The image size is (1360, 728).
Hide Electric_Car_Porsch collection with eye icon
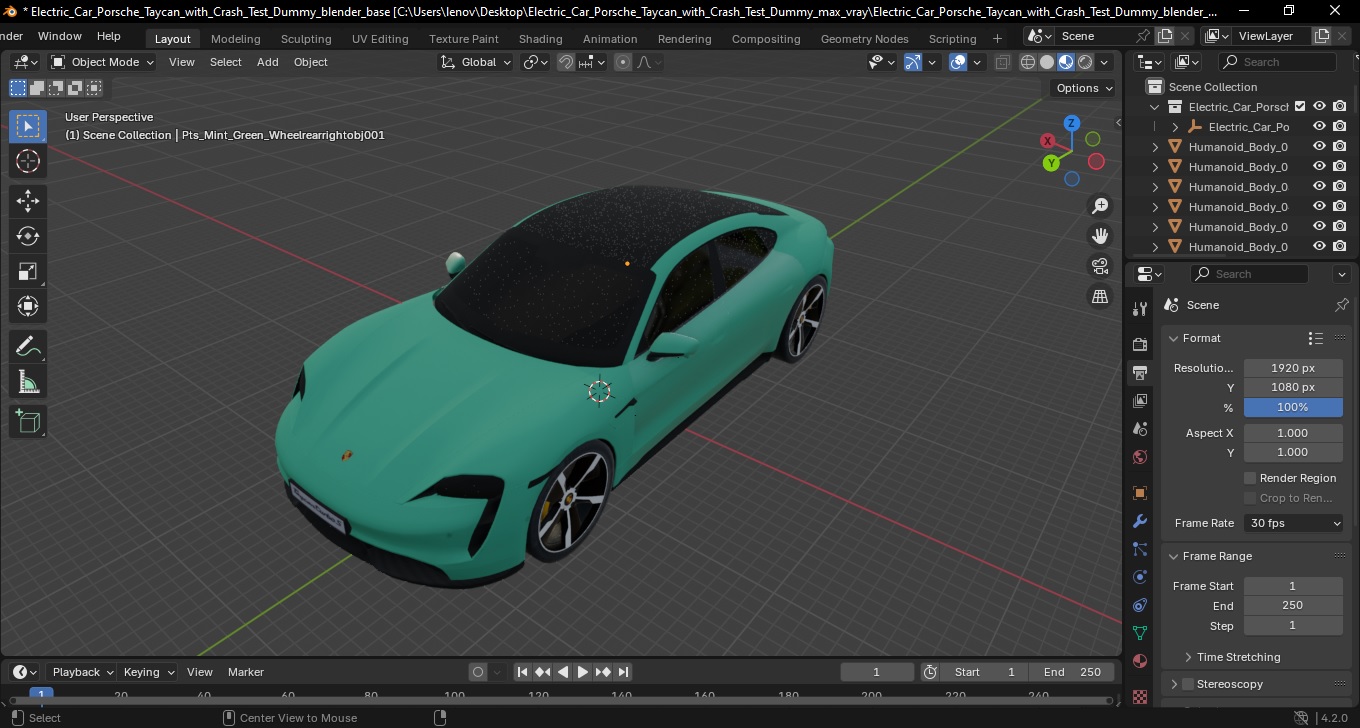pos(1319,106)
